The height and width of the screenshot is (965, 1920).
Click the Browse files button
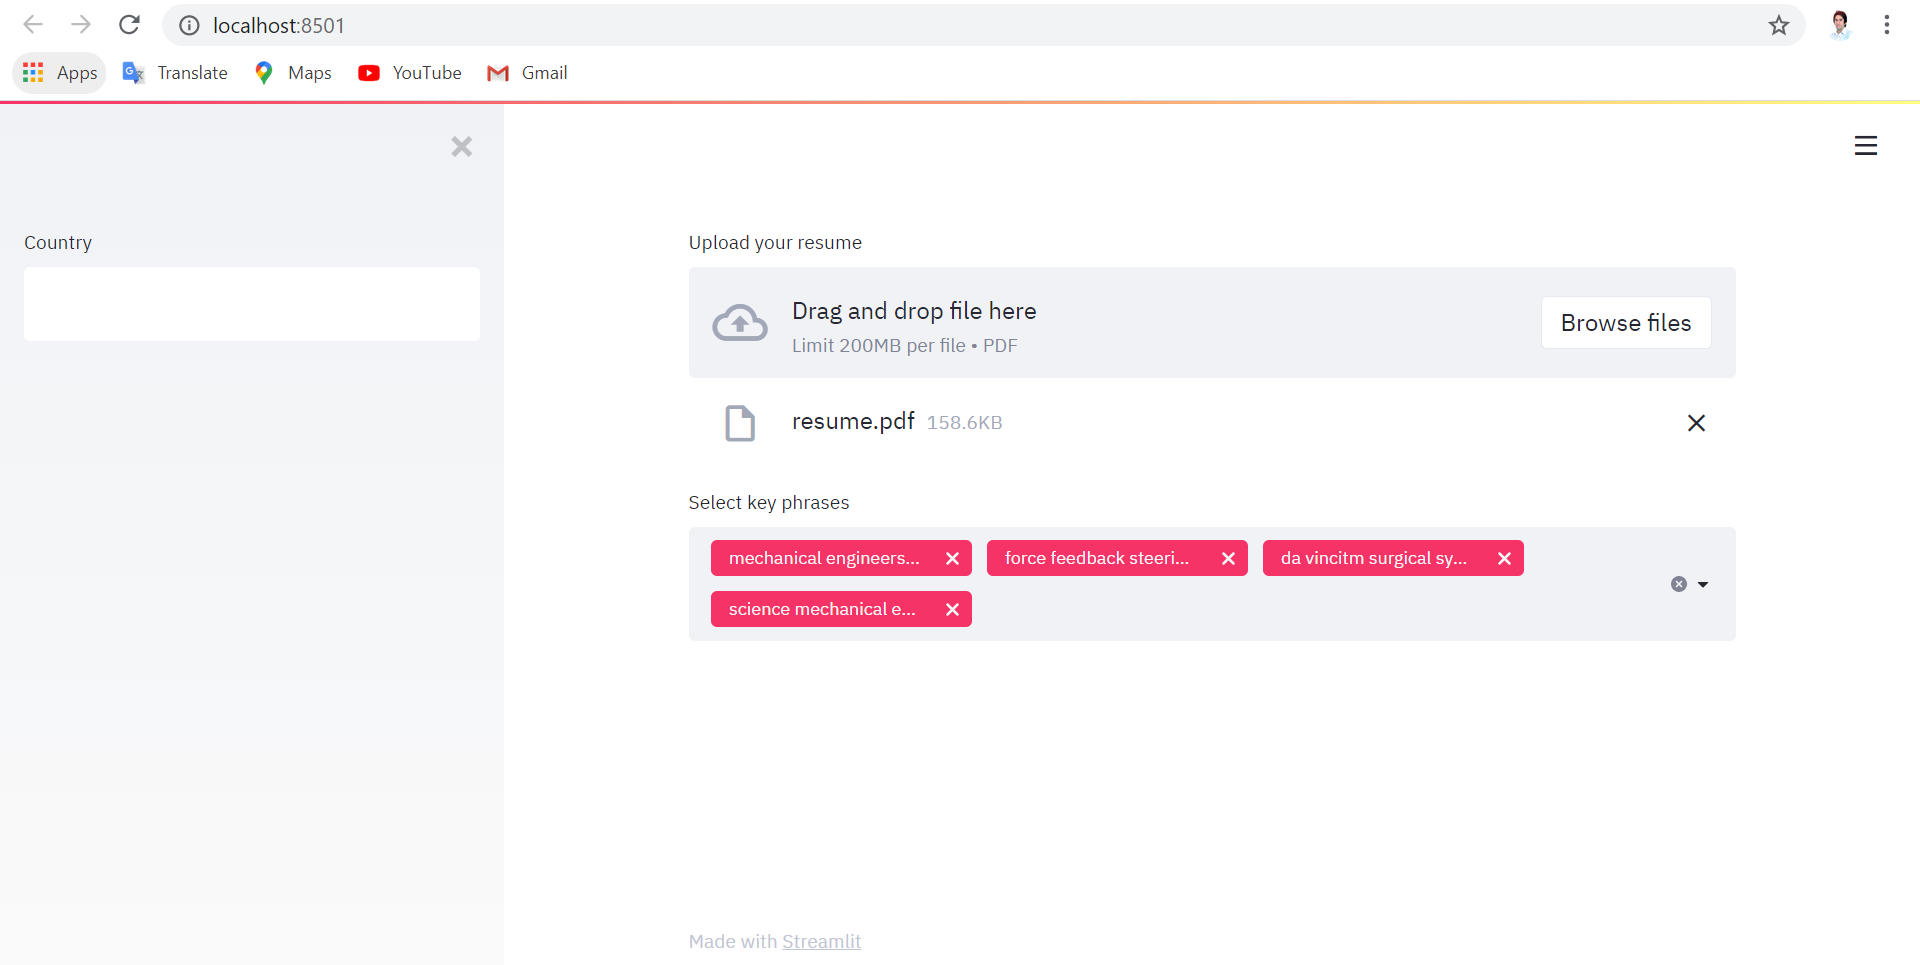click(1625, 323)
